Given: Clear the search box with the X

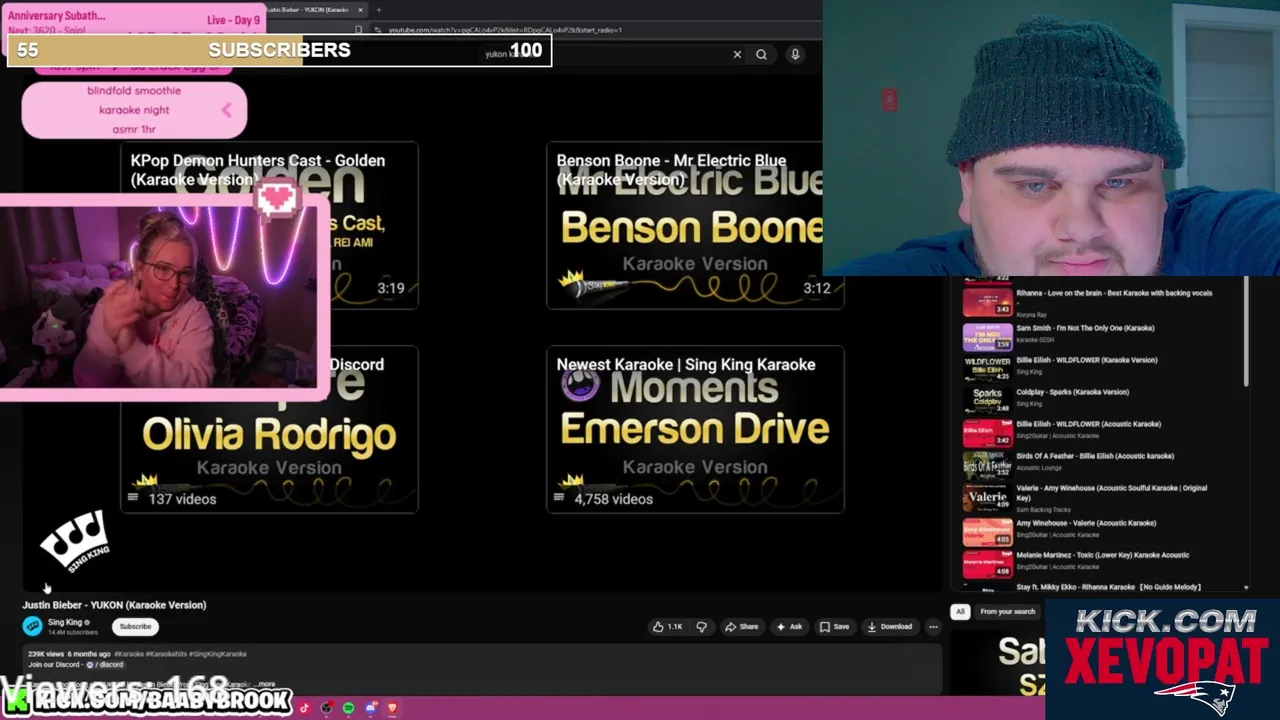Looking at the screenshot, I should [737, 55].
